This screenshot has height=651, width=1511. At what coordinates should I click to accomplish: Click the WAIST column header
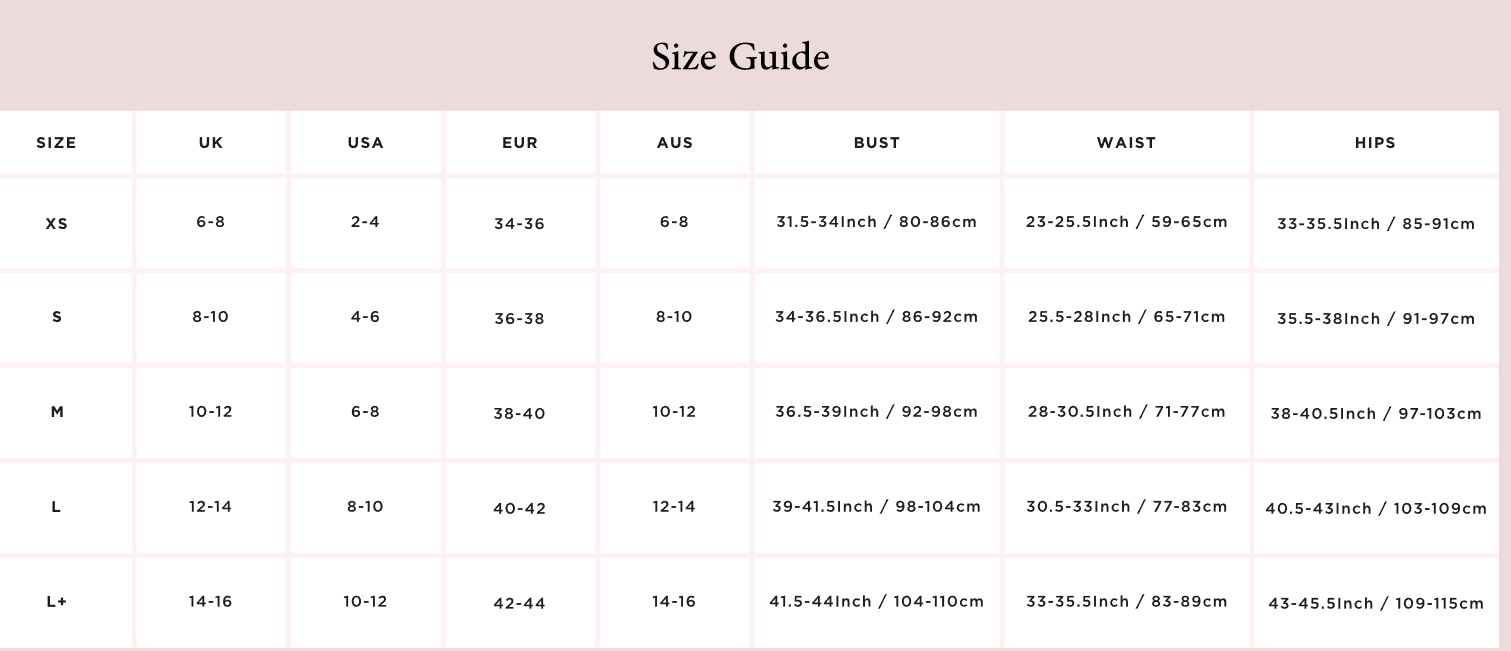[x=1126, y=143]
